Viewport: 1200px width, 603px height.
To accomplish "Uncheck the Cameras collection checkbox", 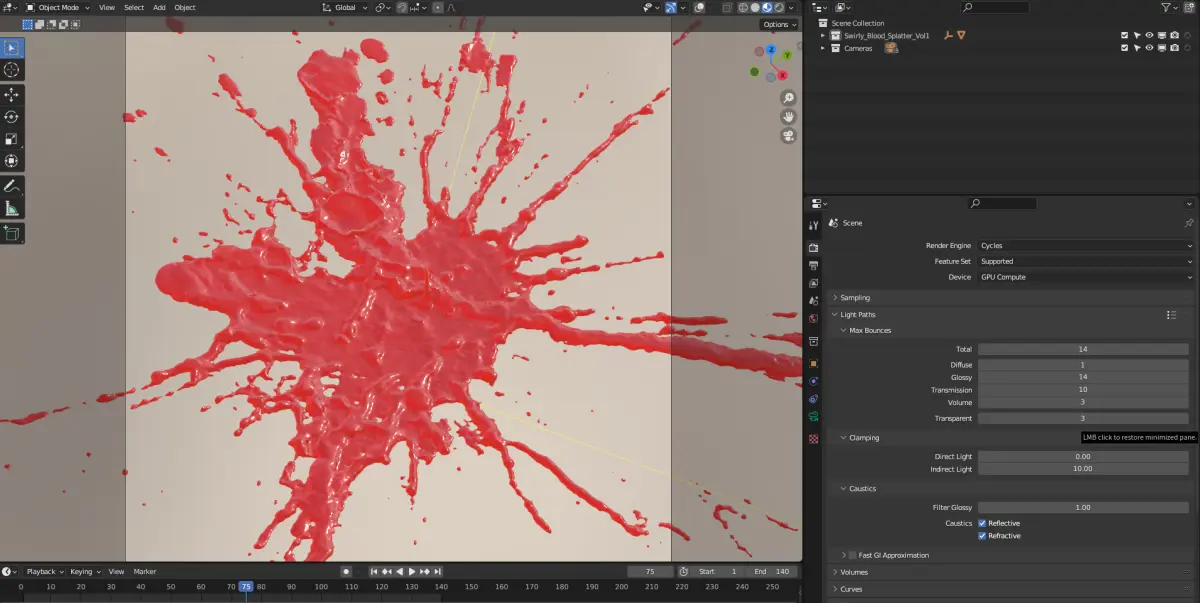I will tap(1125, 48).
